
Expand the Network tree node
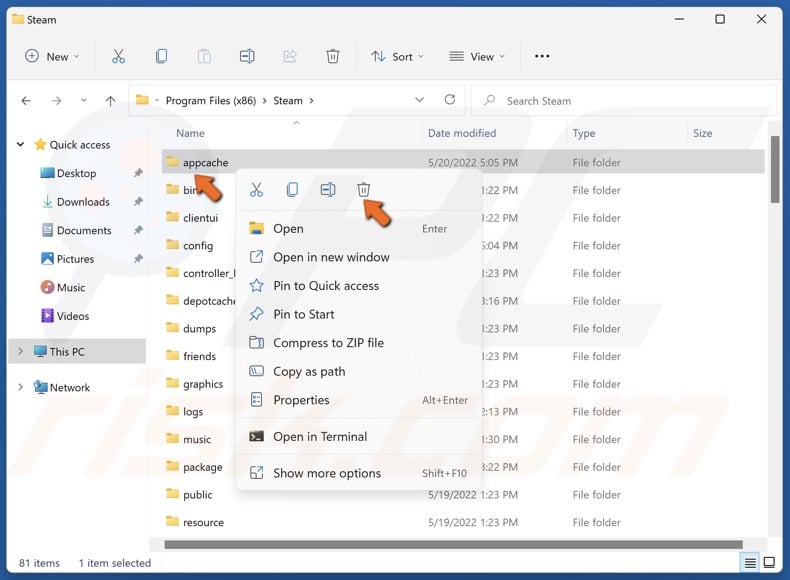20,387
